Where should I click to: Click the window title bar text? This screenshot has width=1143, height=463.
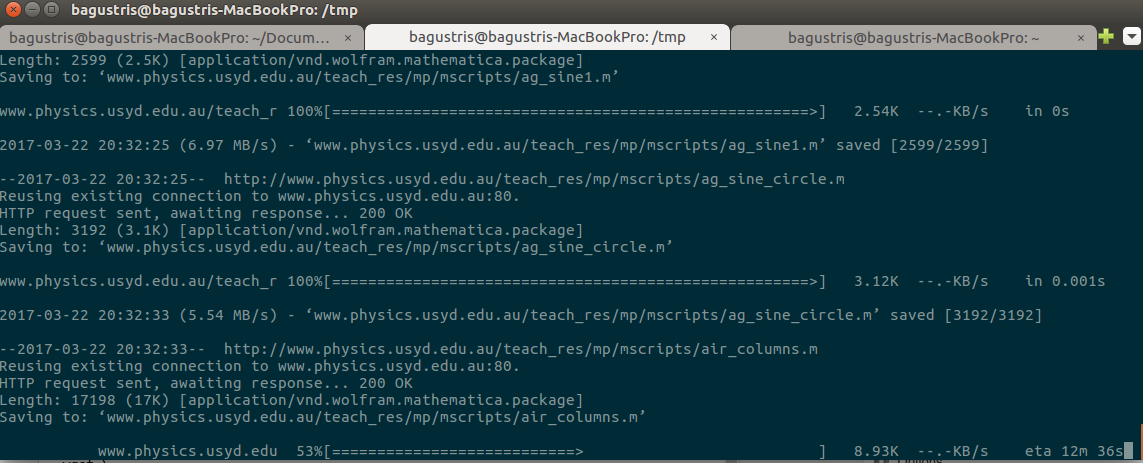point(214,10)
